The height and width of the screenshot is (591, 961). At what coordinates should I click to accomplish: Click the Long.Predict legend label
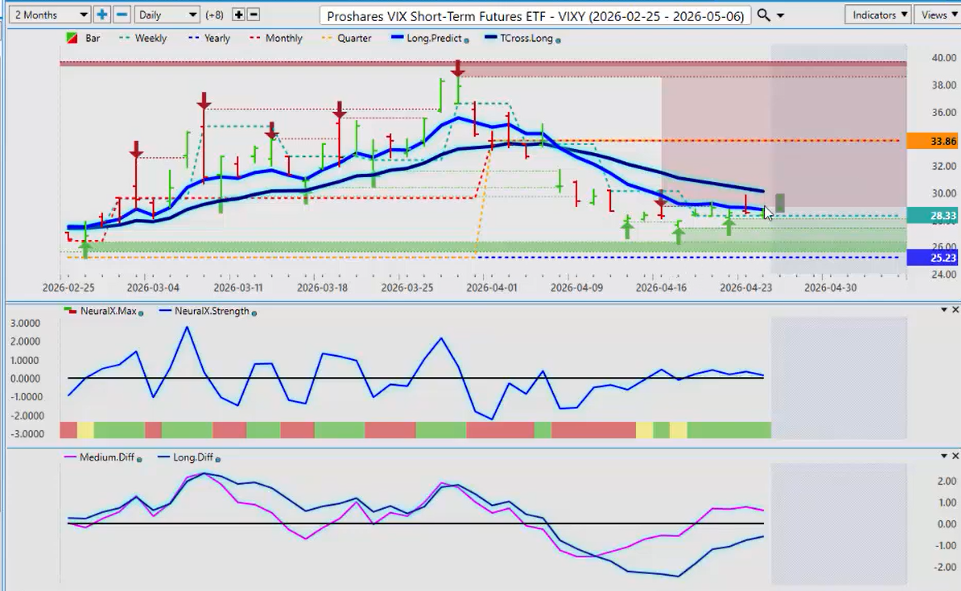440,39
